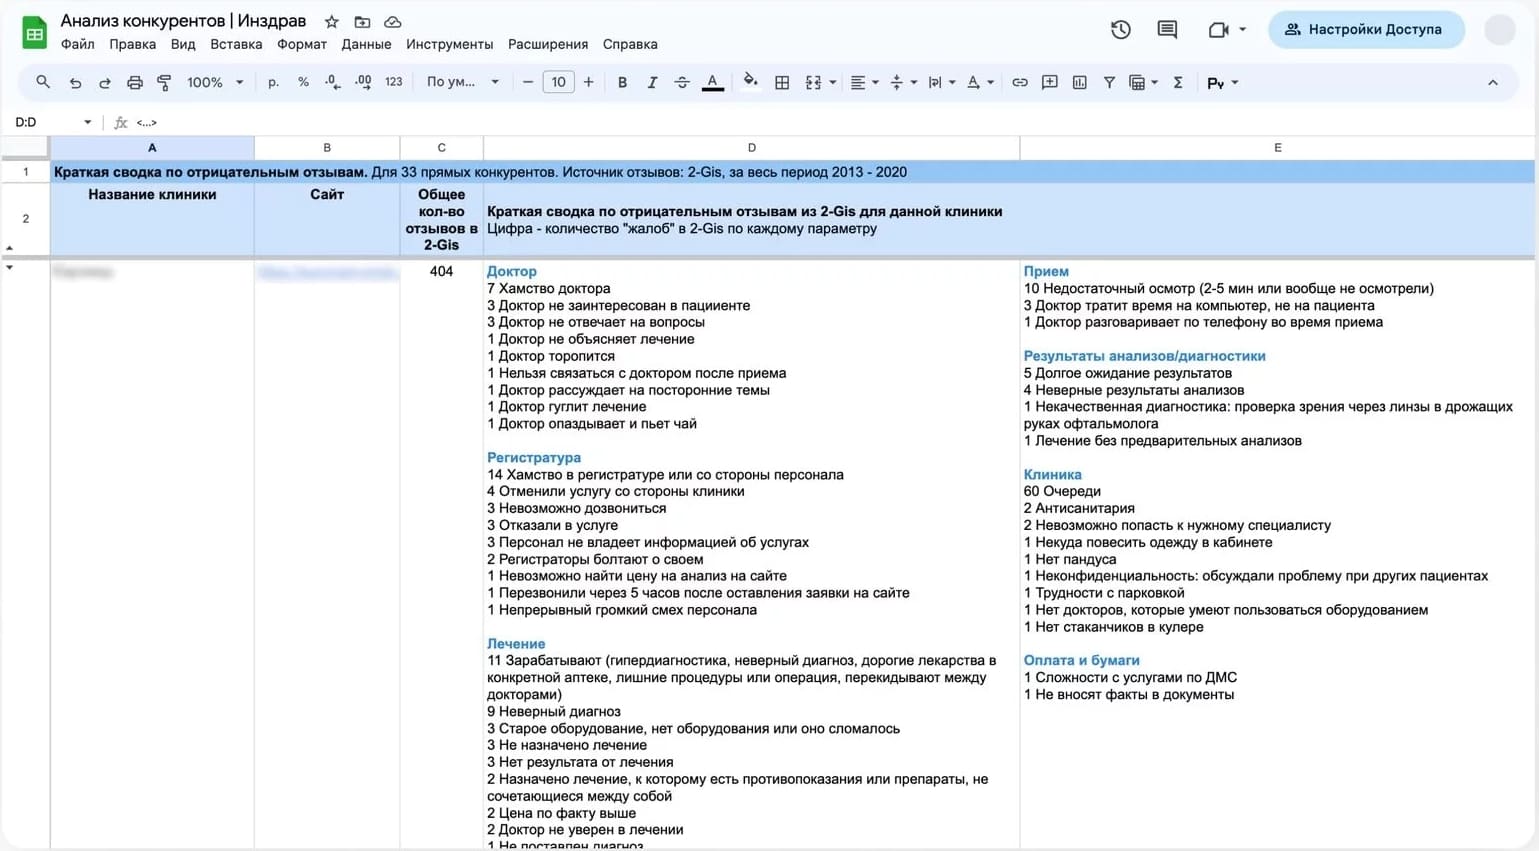Open the fill color picker

coord(750,82)
